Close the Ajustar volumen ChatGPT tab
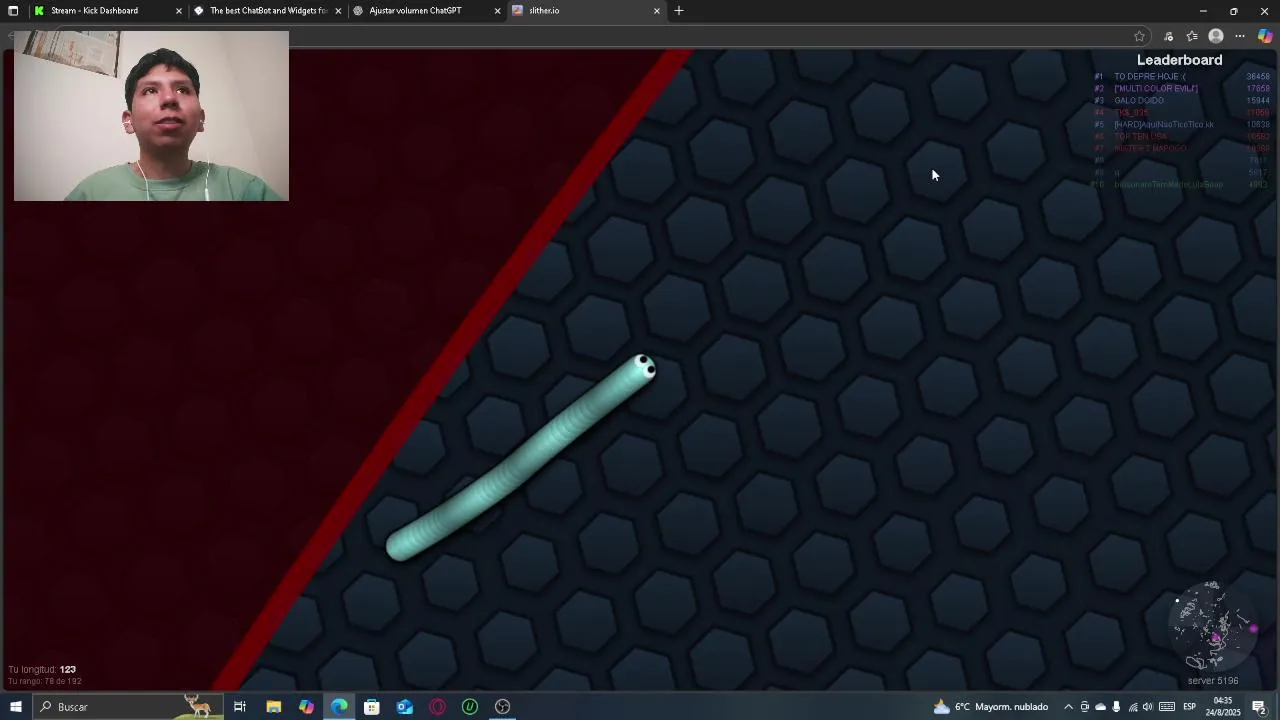The width and height of the screenshot is (1280, 720). 497,11
